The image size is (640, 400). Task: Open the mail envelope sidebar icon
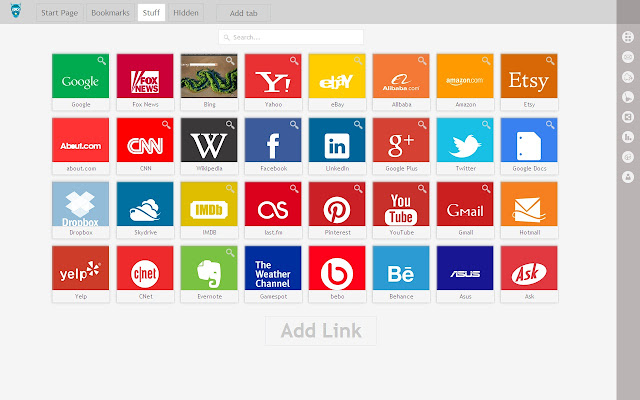(628, 57)
